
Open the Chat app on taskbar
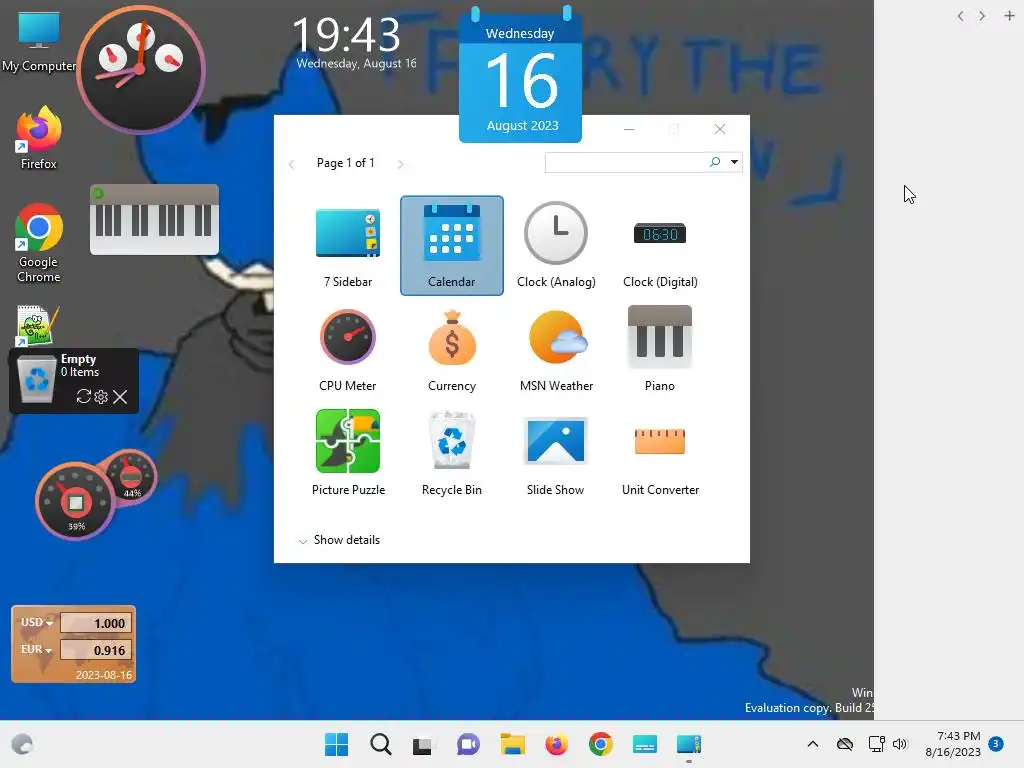tap(468, 744)
